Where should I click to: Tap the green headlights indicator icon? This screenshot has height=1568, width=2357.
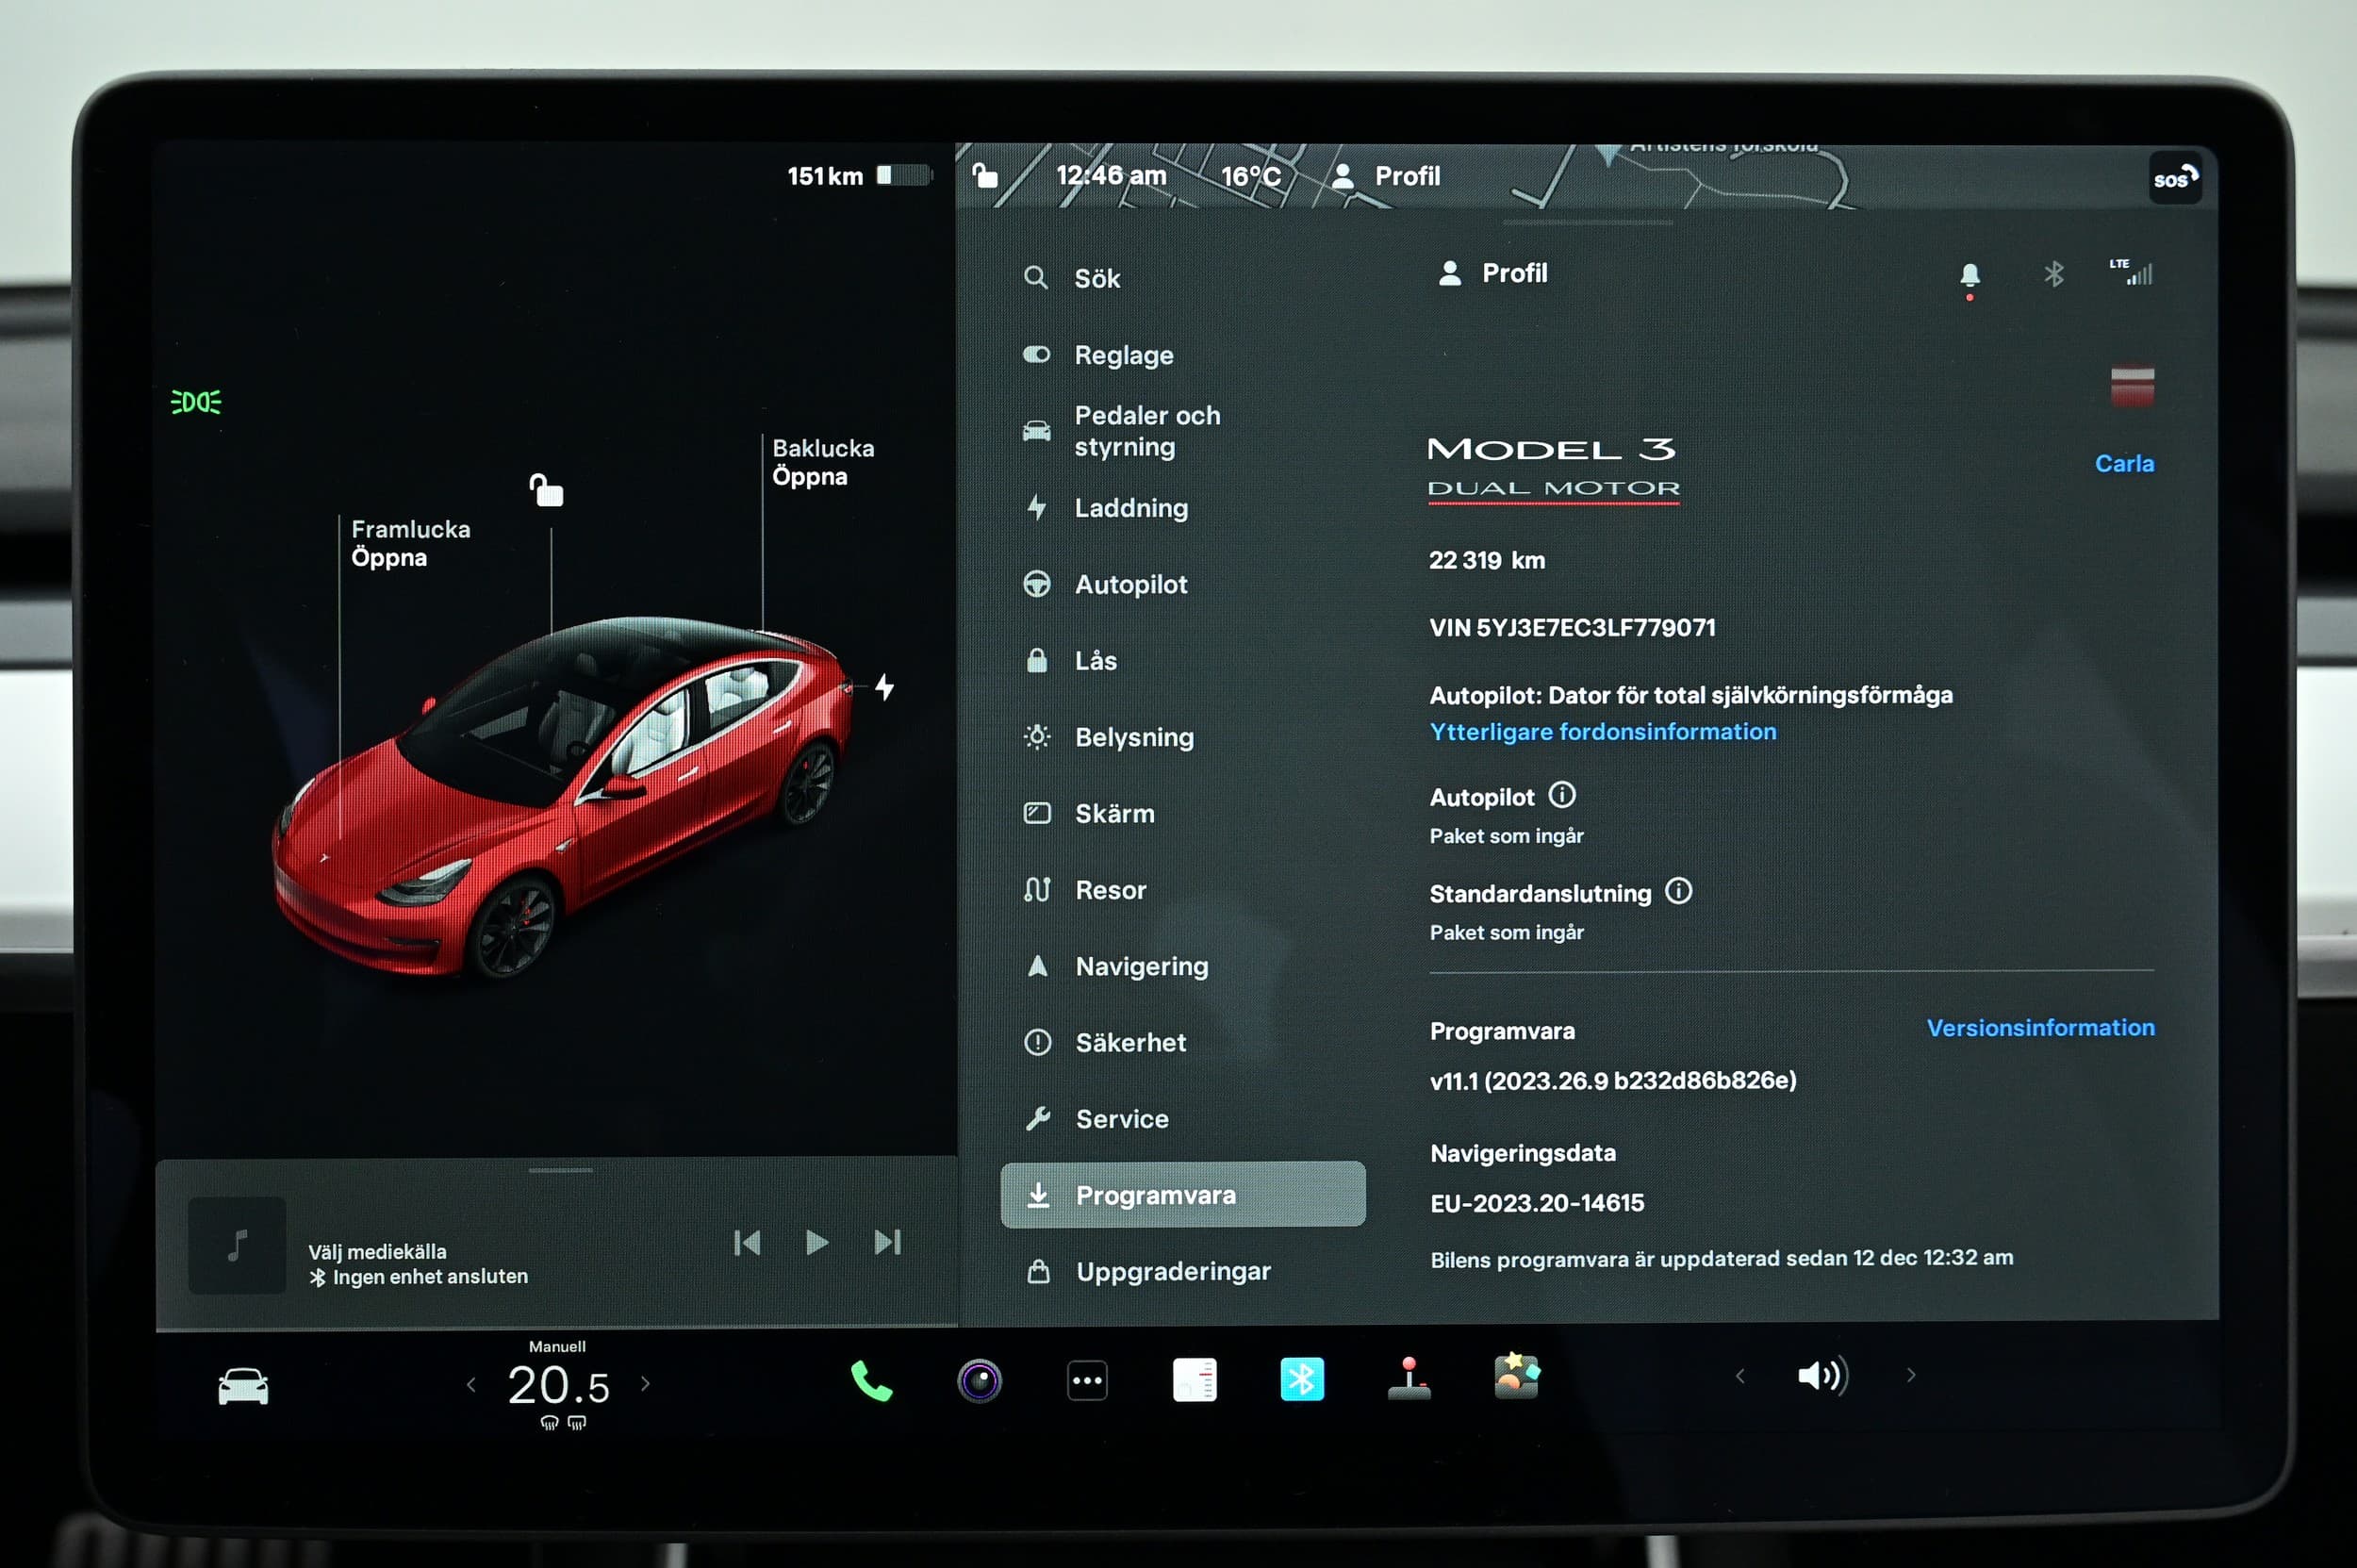pyautogui.click(x=196, y=402)
